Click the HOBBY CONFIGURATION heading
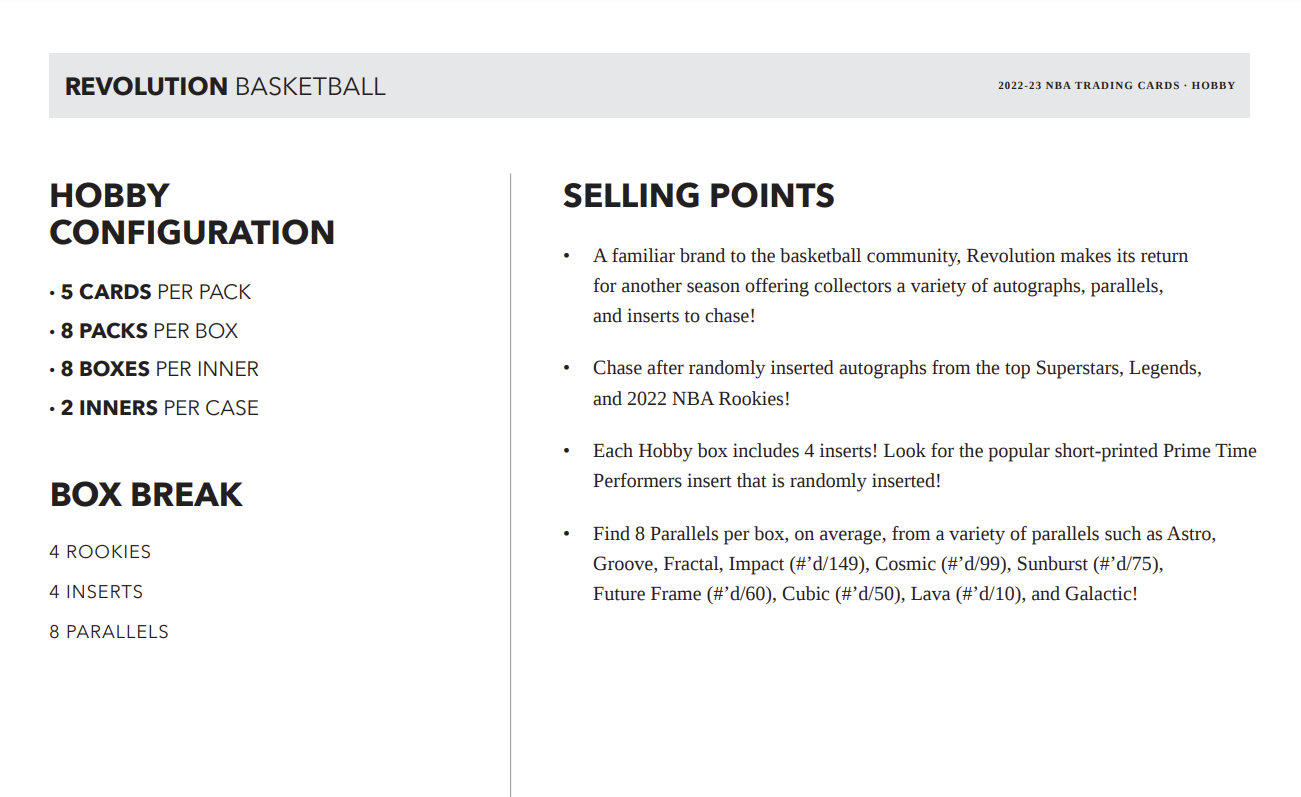 click(192, 214)
